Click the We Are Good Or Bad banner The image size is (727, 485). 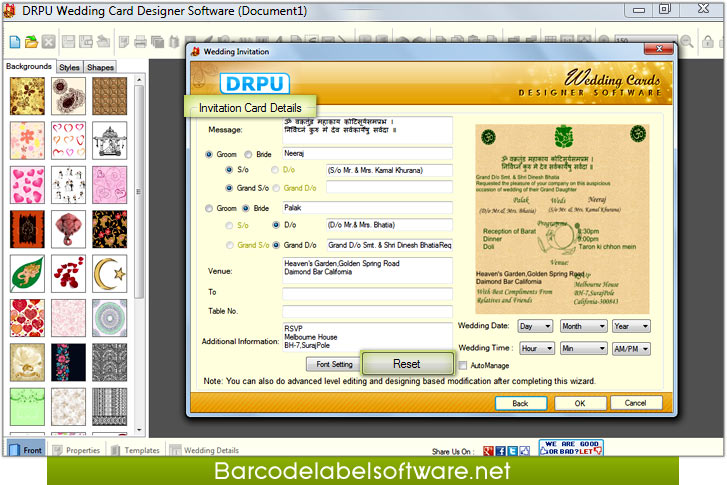coord(571,448)
